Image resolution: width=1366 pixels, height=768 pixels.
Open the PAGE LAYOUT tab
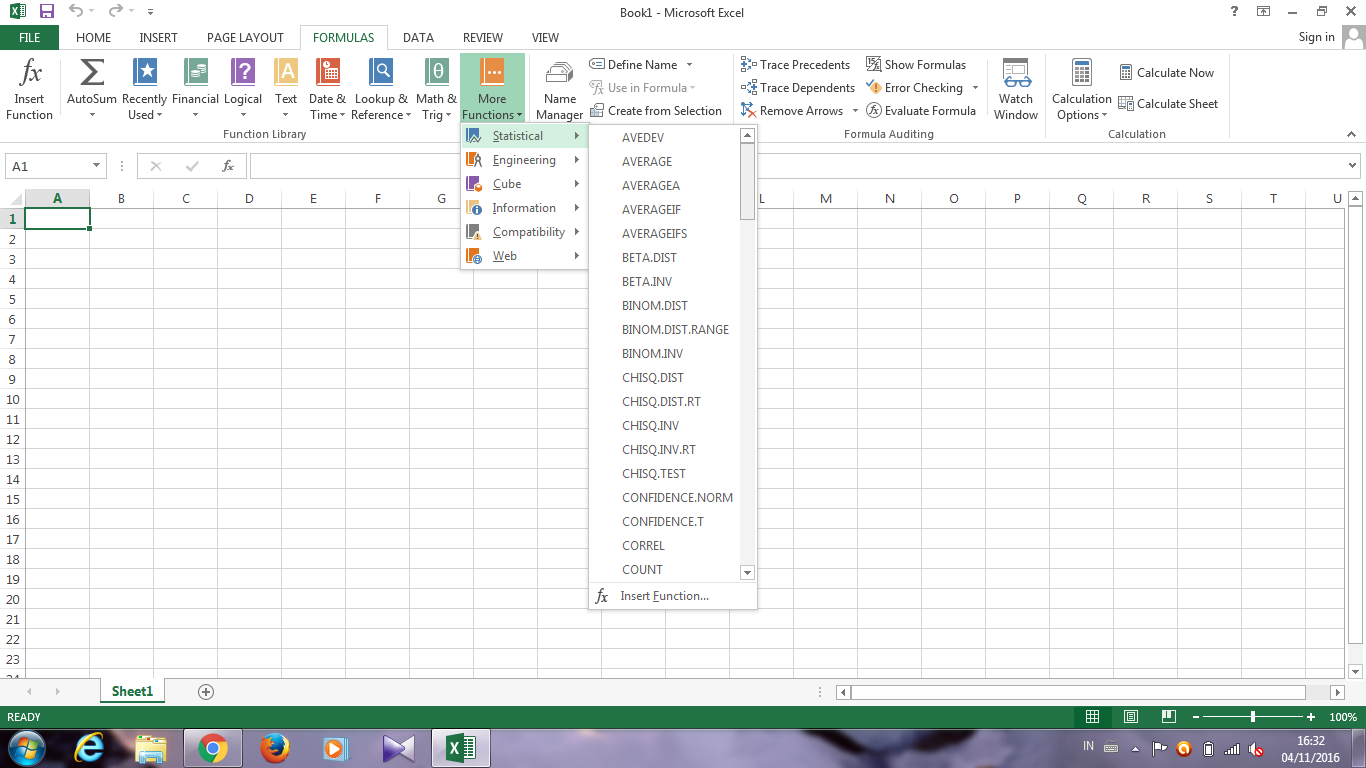coord(245,38)
